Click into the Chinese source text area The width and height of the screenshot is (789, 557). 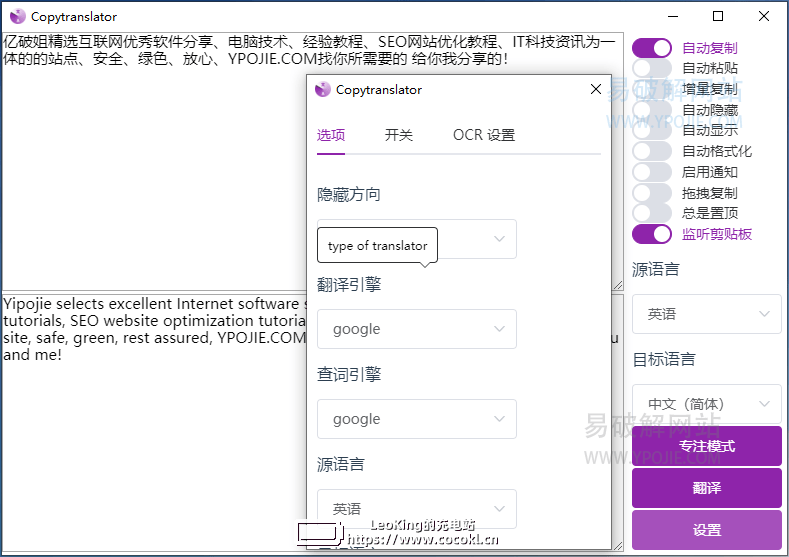312,161
